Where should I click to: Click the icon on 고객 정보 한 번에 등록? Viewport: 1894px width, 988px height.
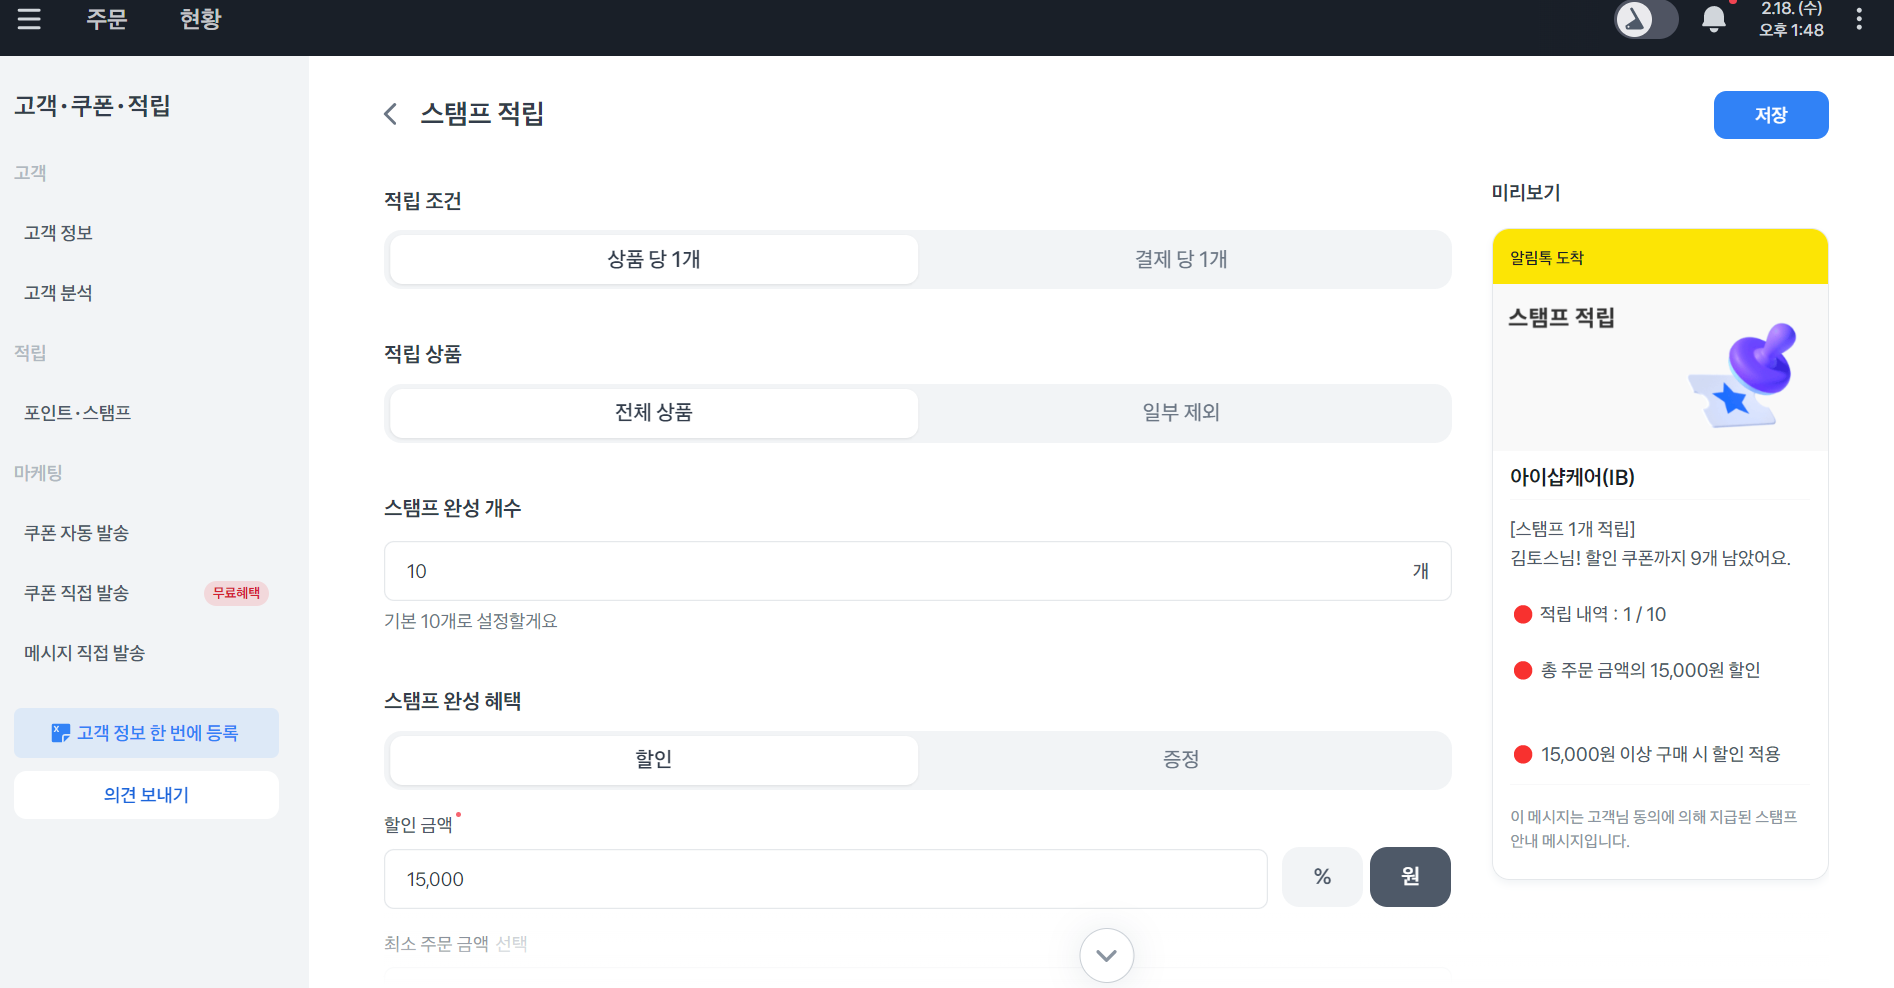tap(61, 733)
